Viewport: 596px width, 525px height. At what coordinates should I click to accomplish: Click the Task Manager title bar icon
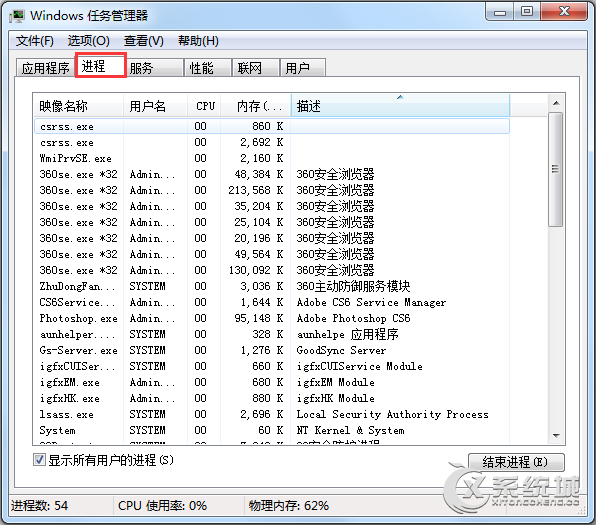pos(17,16)
